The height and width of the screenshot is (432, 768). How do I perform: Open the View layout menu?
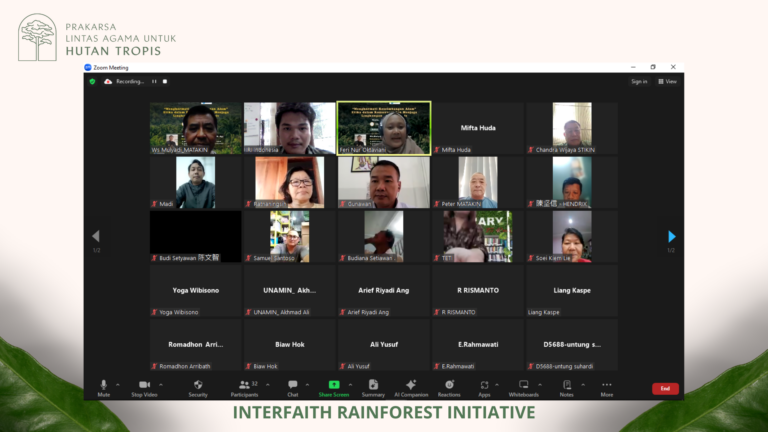(x=668, y=81)
